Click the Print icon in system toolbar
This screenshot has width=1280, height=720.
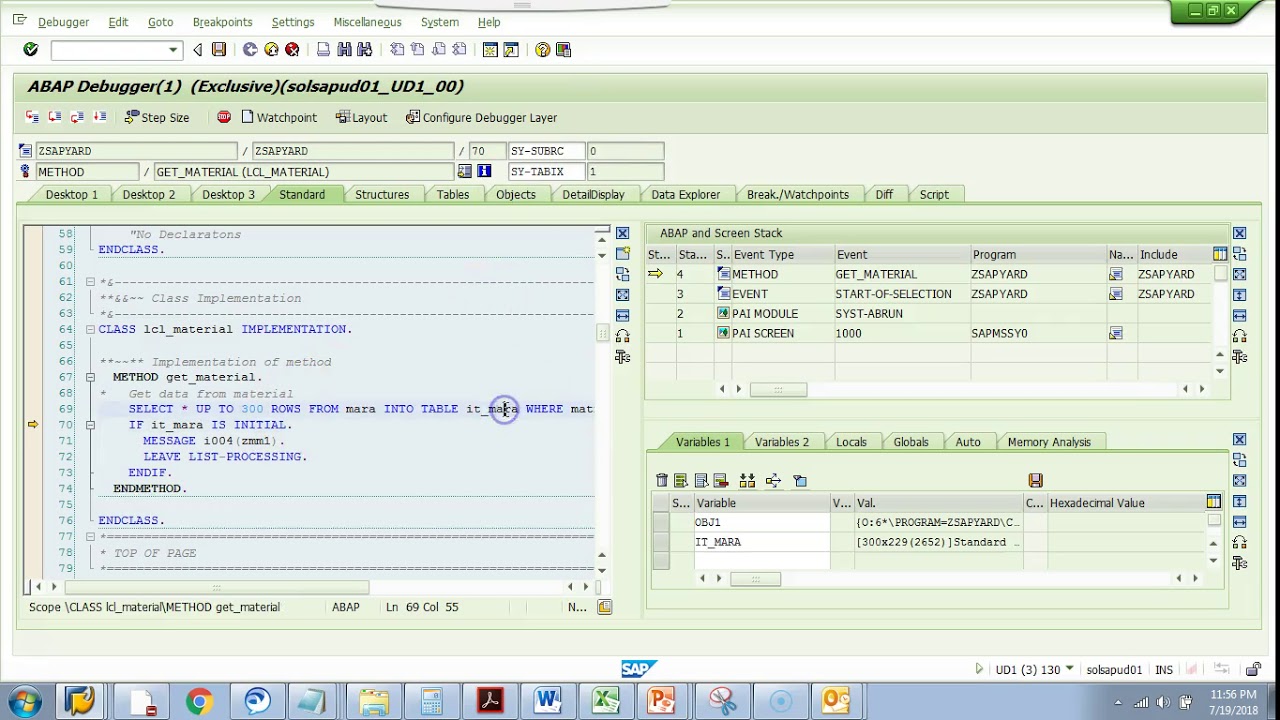pos(323,49)
